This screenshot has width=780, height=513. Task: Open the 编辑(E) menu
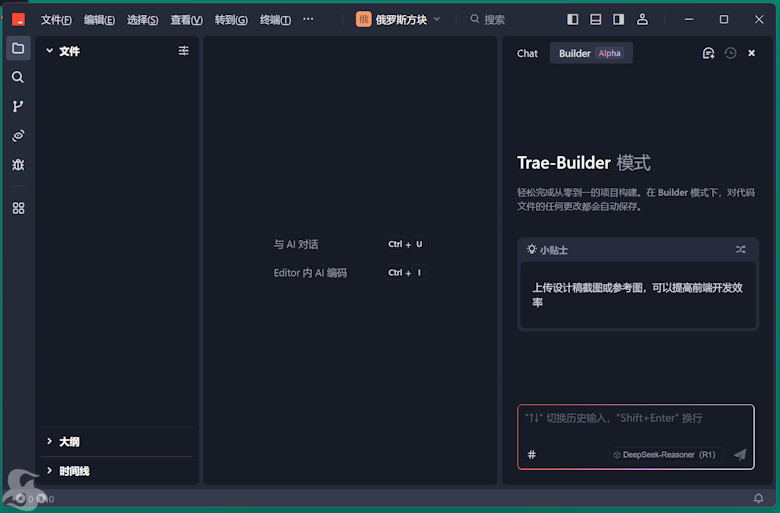click(99, 20)
